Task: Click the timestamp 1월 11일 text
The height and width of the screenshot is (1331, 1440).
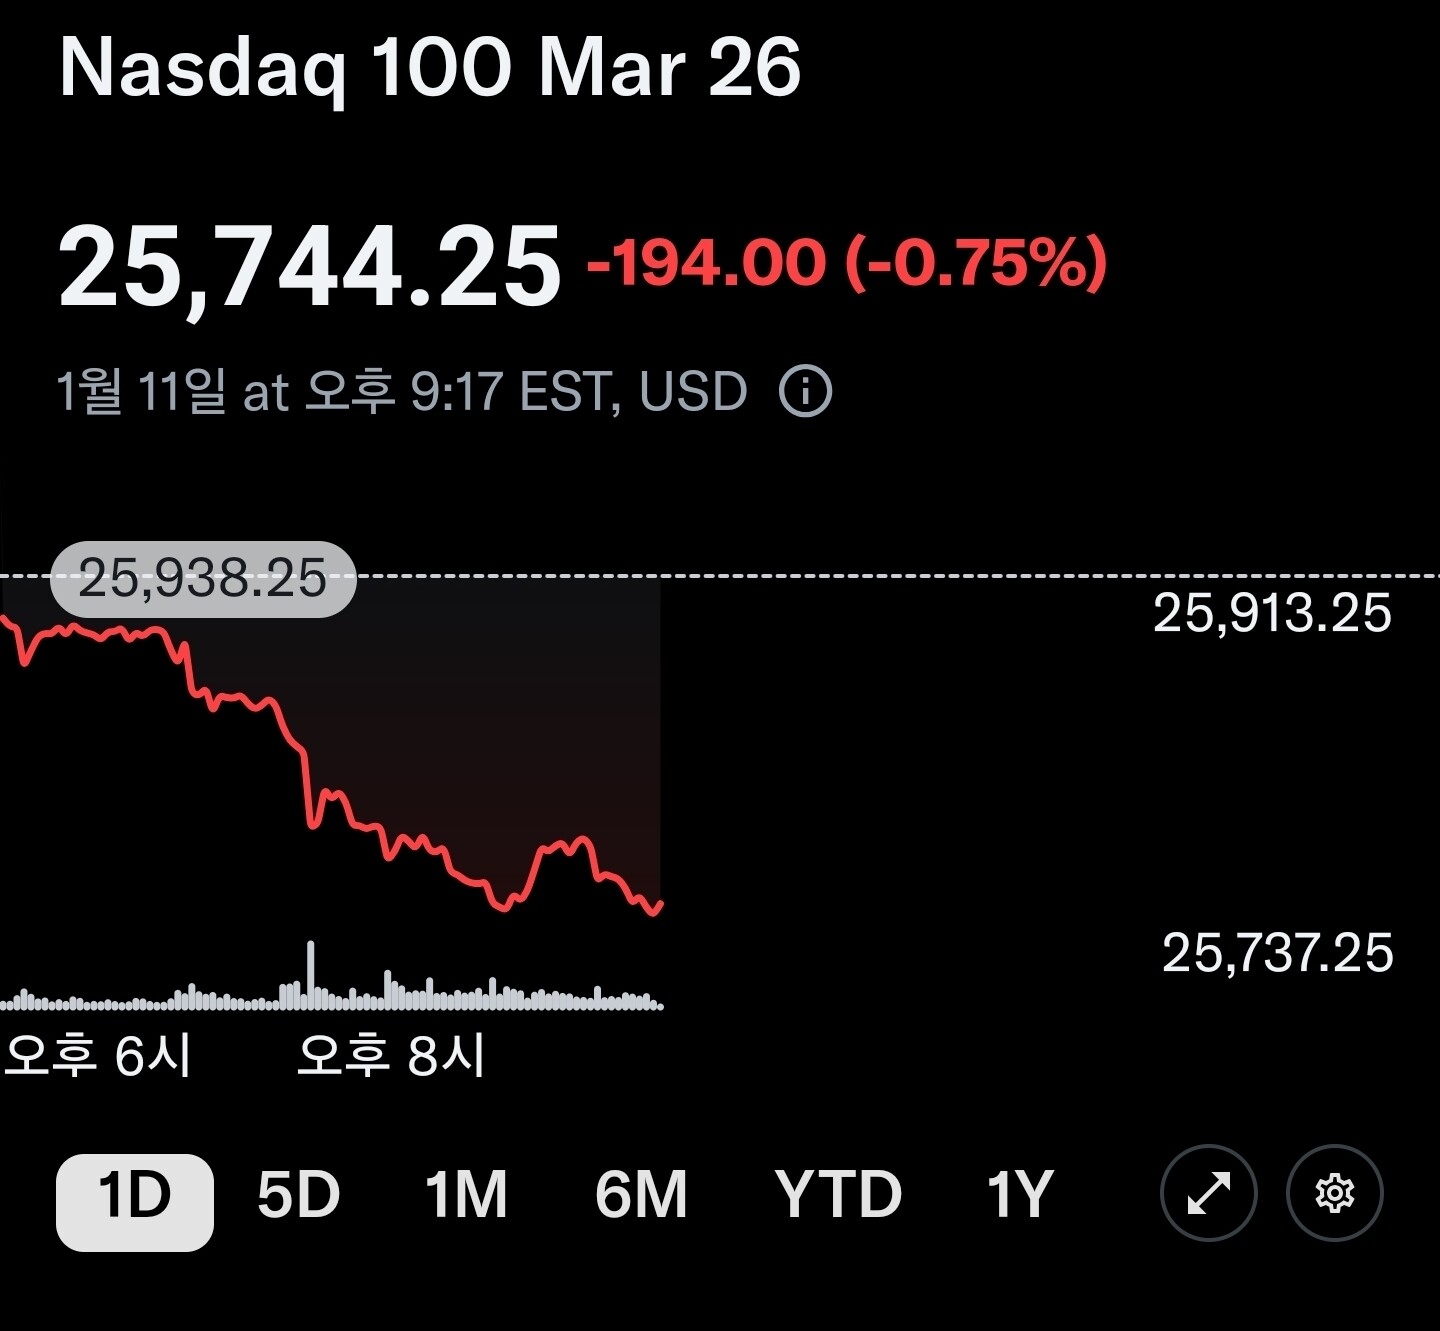Action: 140,391
